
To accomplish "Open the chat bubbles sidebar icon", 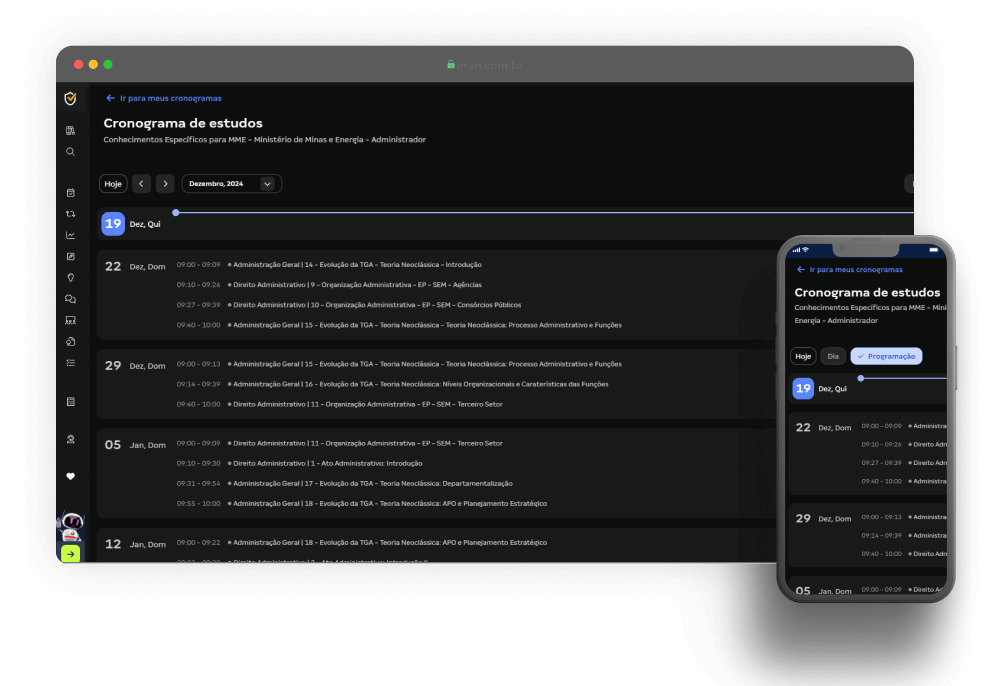I will pos(70,299).
